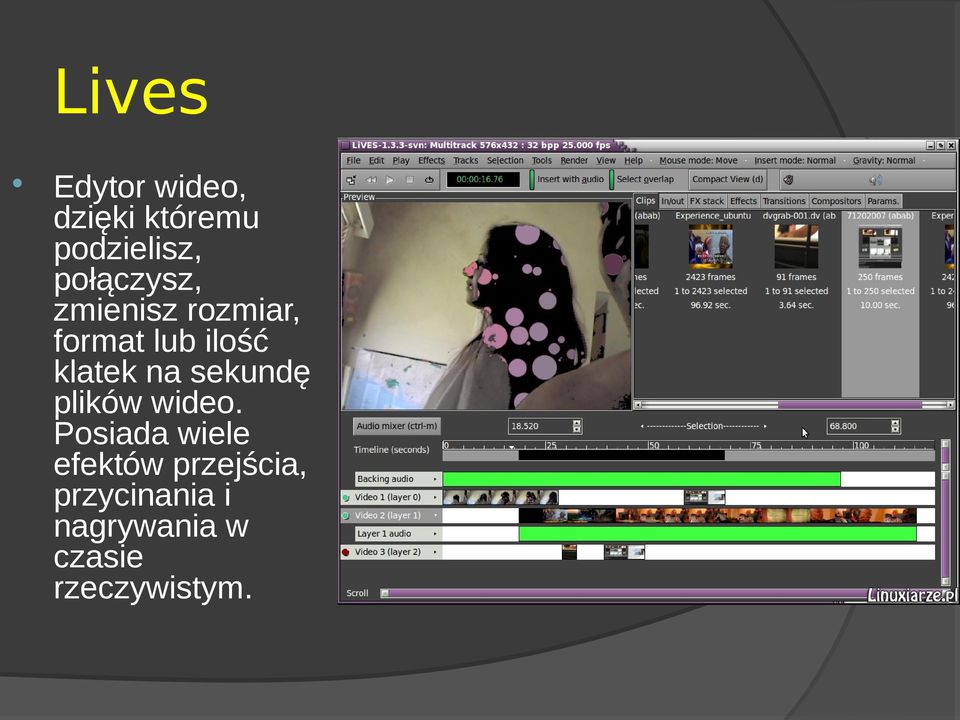Switch to the Compositors tab
960x720 pixels.
[836, 201]
